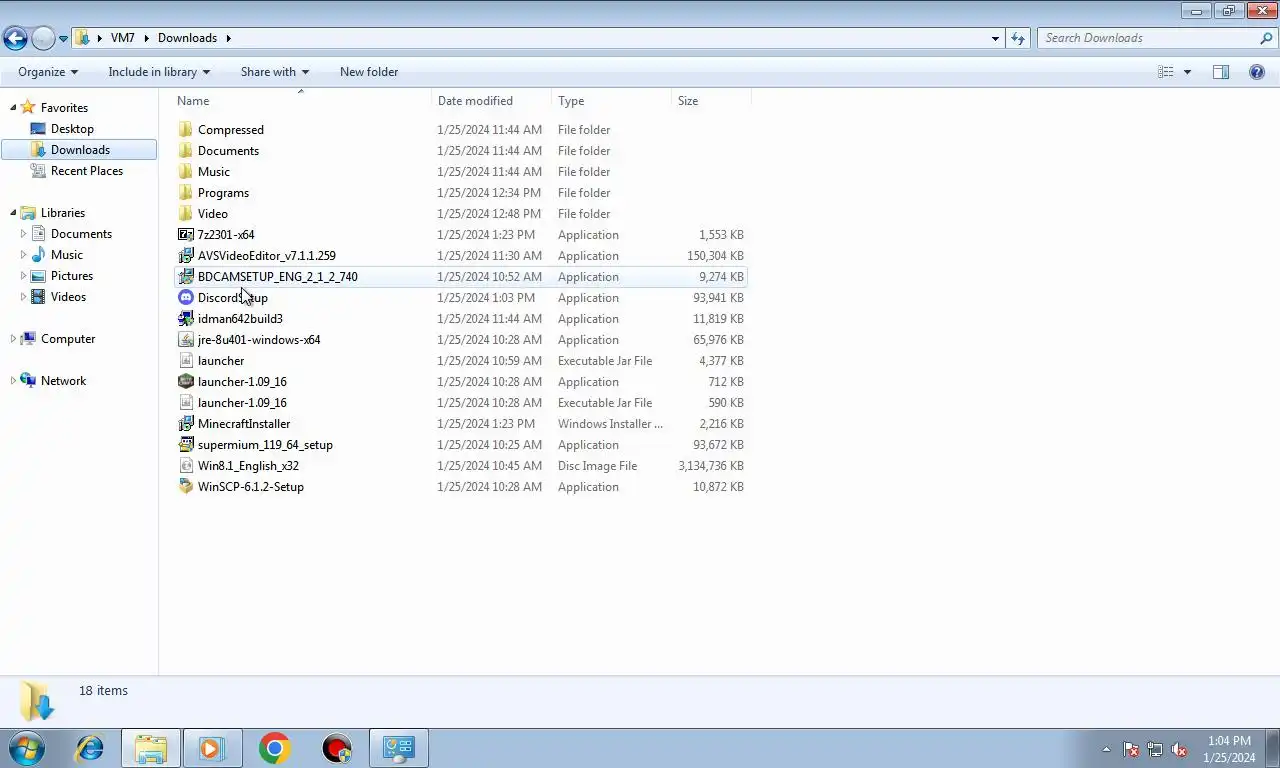Image resolution: width=1280 pixels, height=768 pixels.
Task: Select the Compressed folder icon
Action: [x=185, y=130]
